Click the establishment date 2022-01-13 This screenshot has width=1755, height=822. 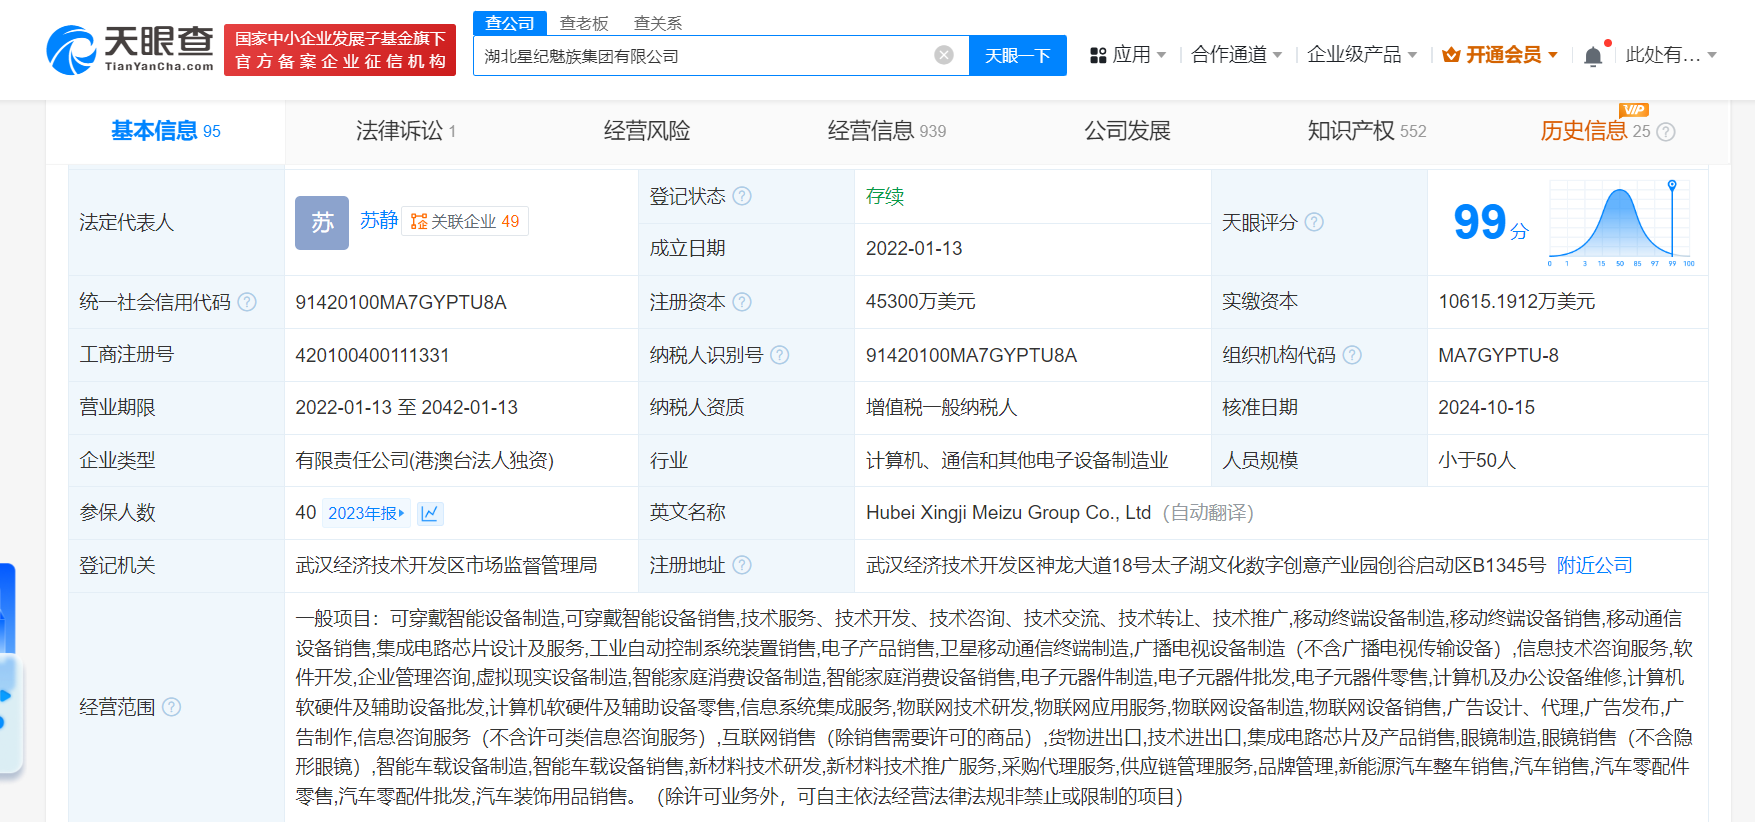[914, 248]
